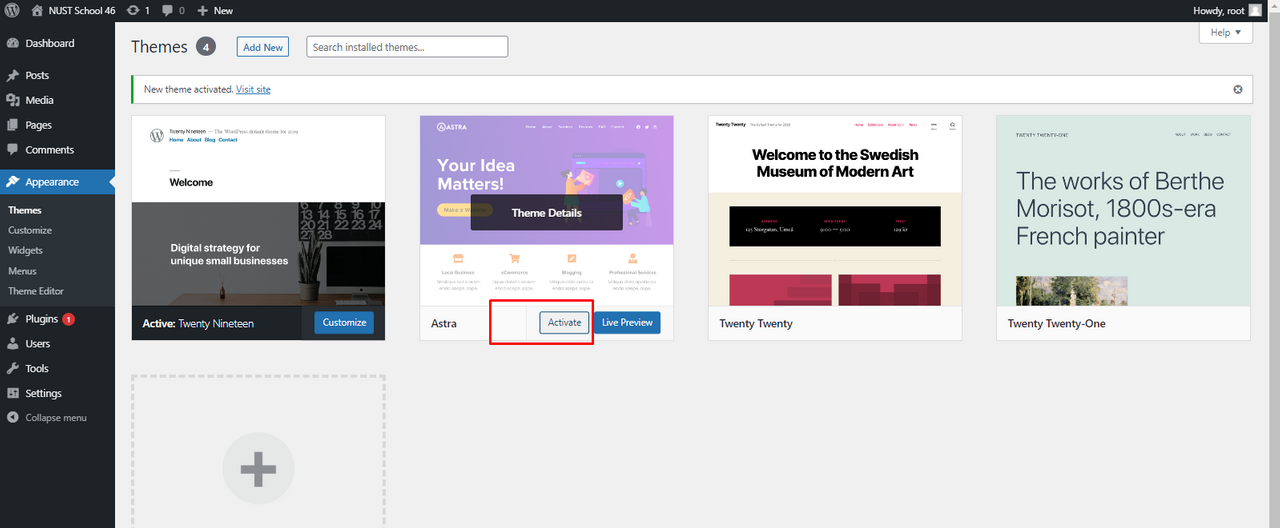Screen dimensions: 1280x528
Task: Click Live Preview for Astra
Action: click(627, 322)
